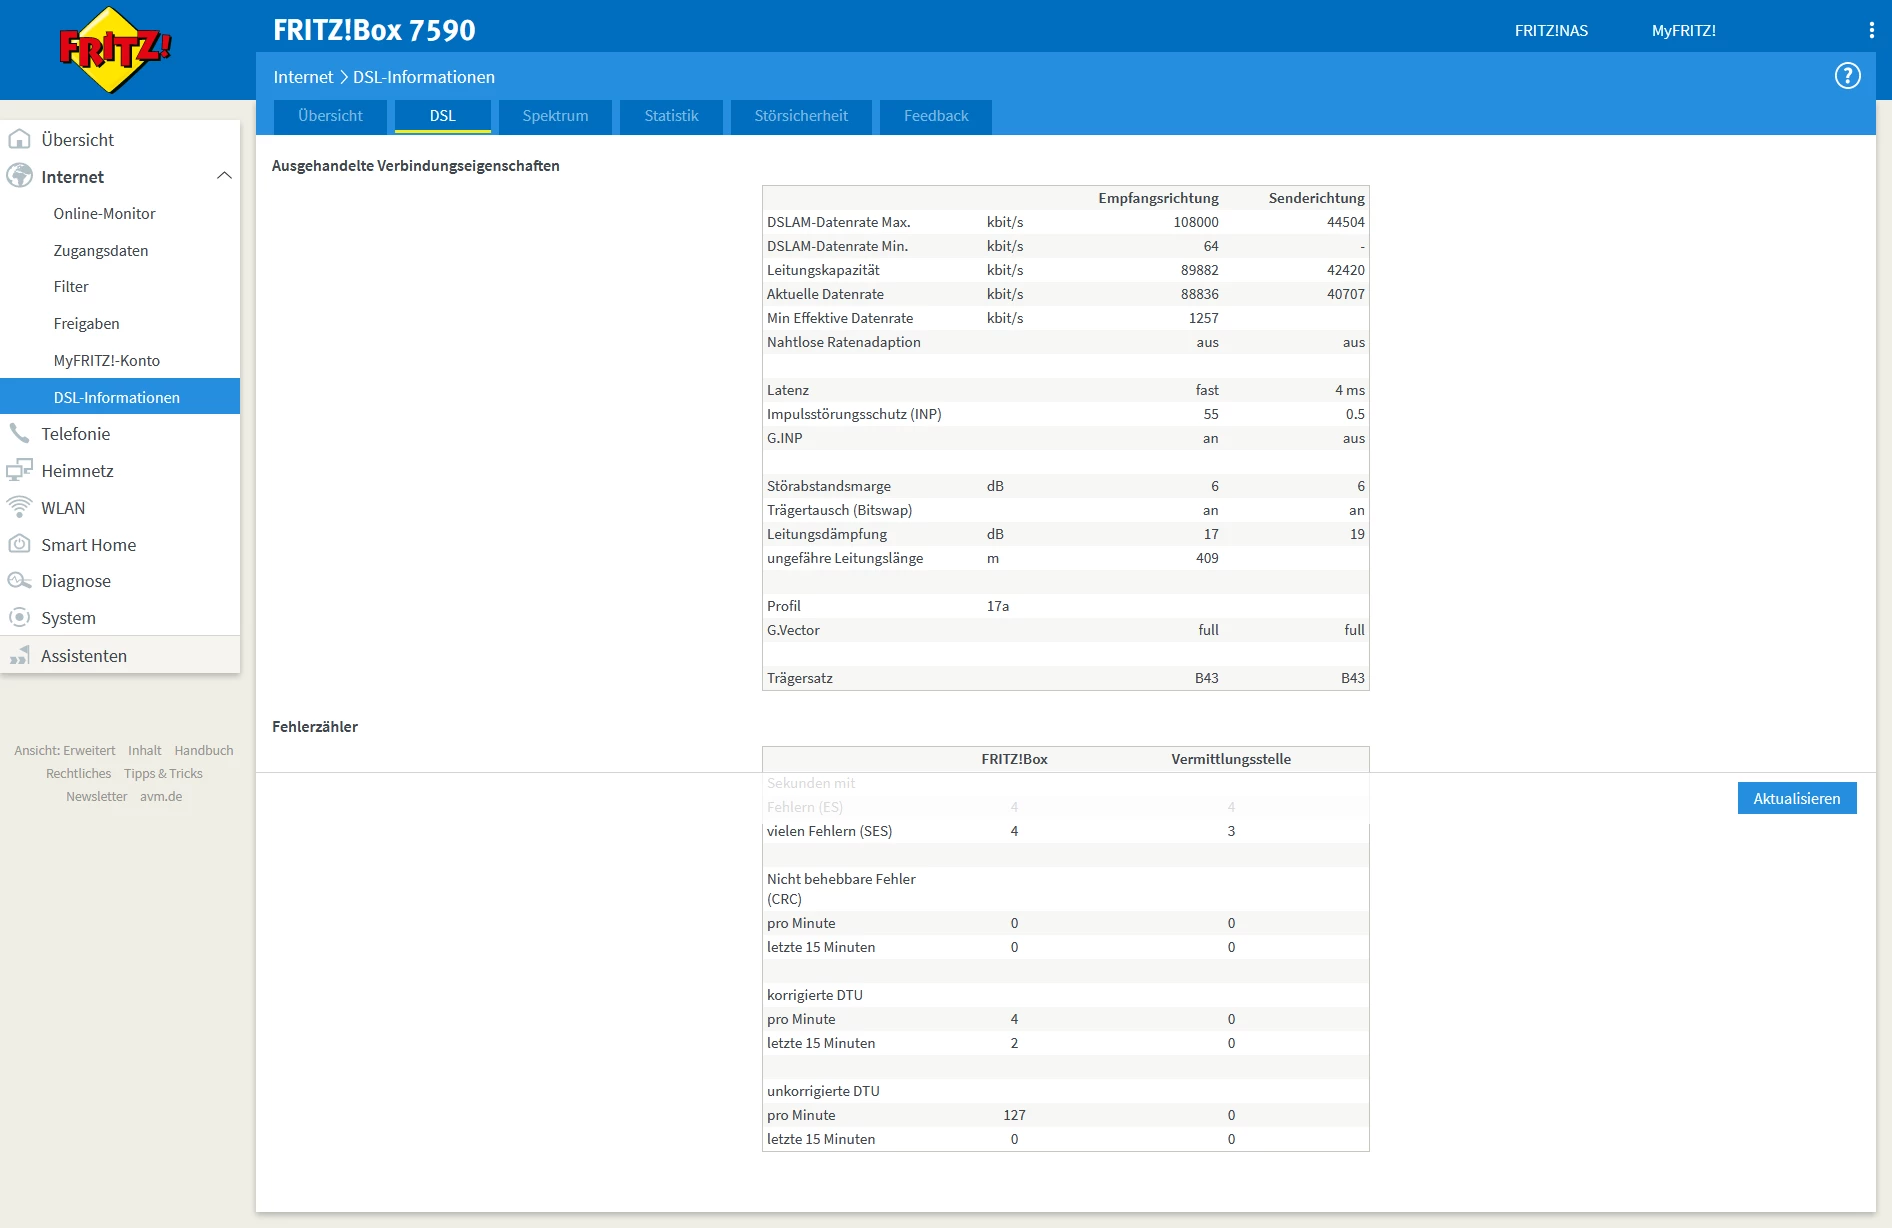Open Diagnose menu label
1892x1228 pixels.
[x=76, y=581]
